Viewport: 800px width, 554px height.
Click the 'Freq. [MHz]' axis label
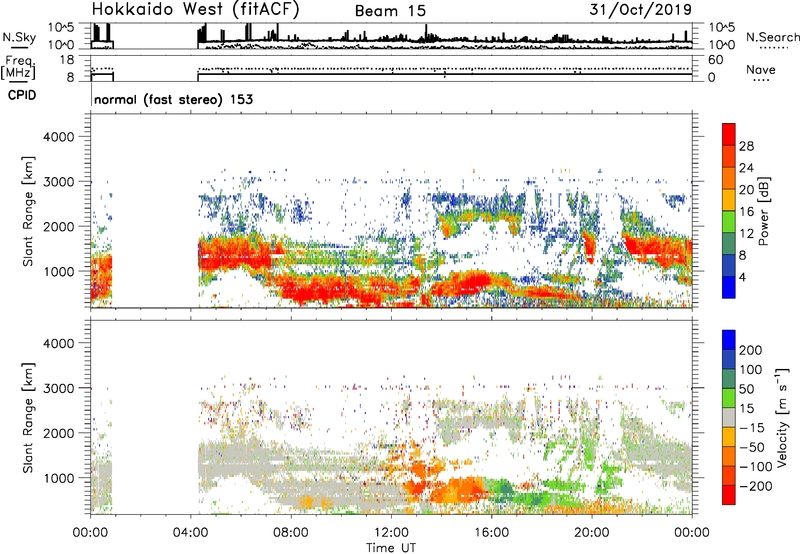pos(19,68)
